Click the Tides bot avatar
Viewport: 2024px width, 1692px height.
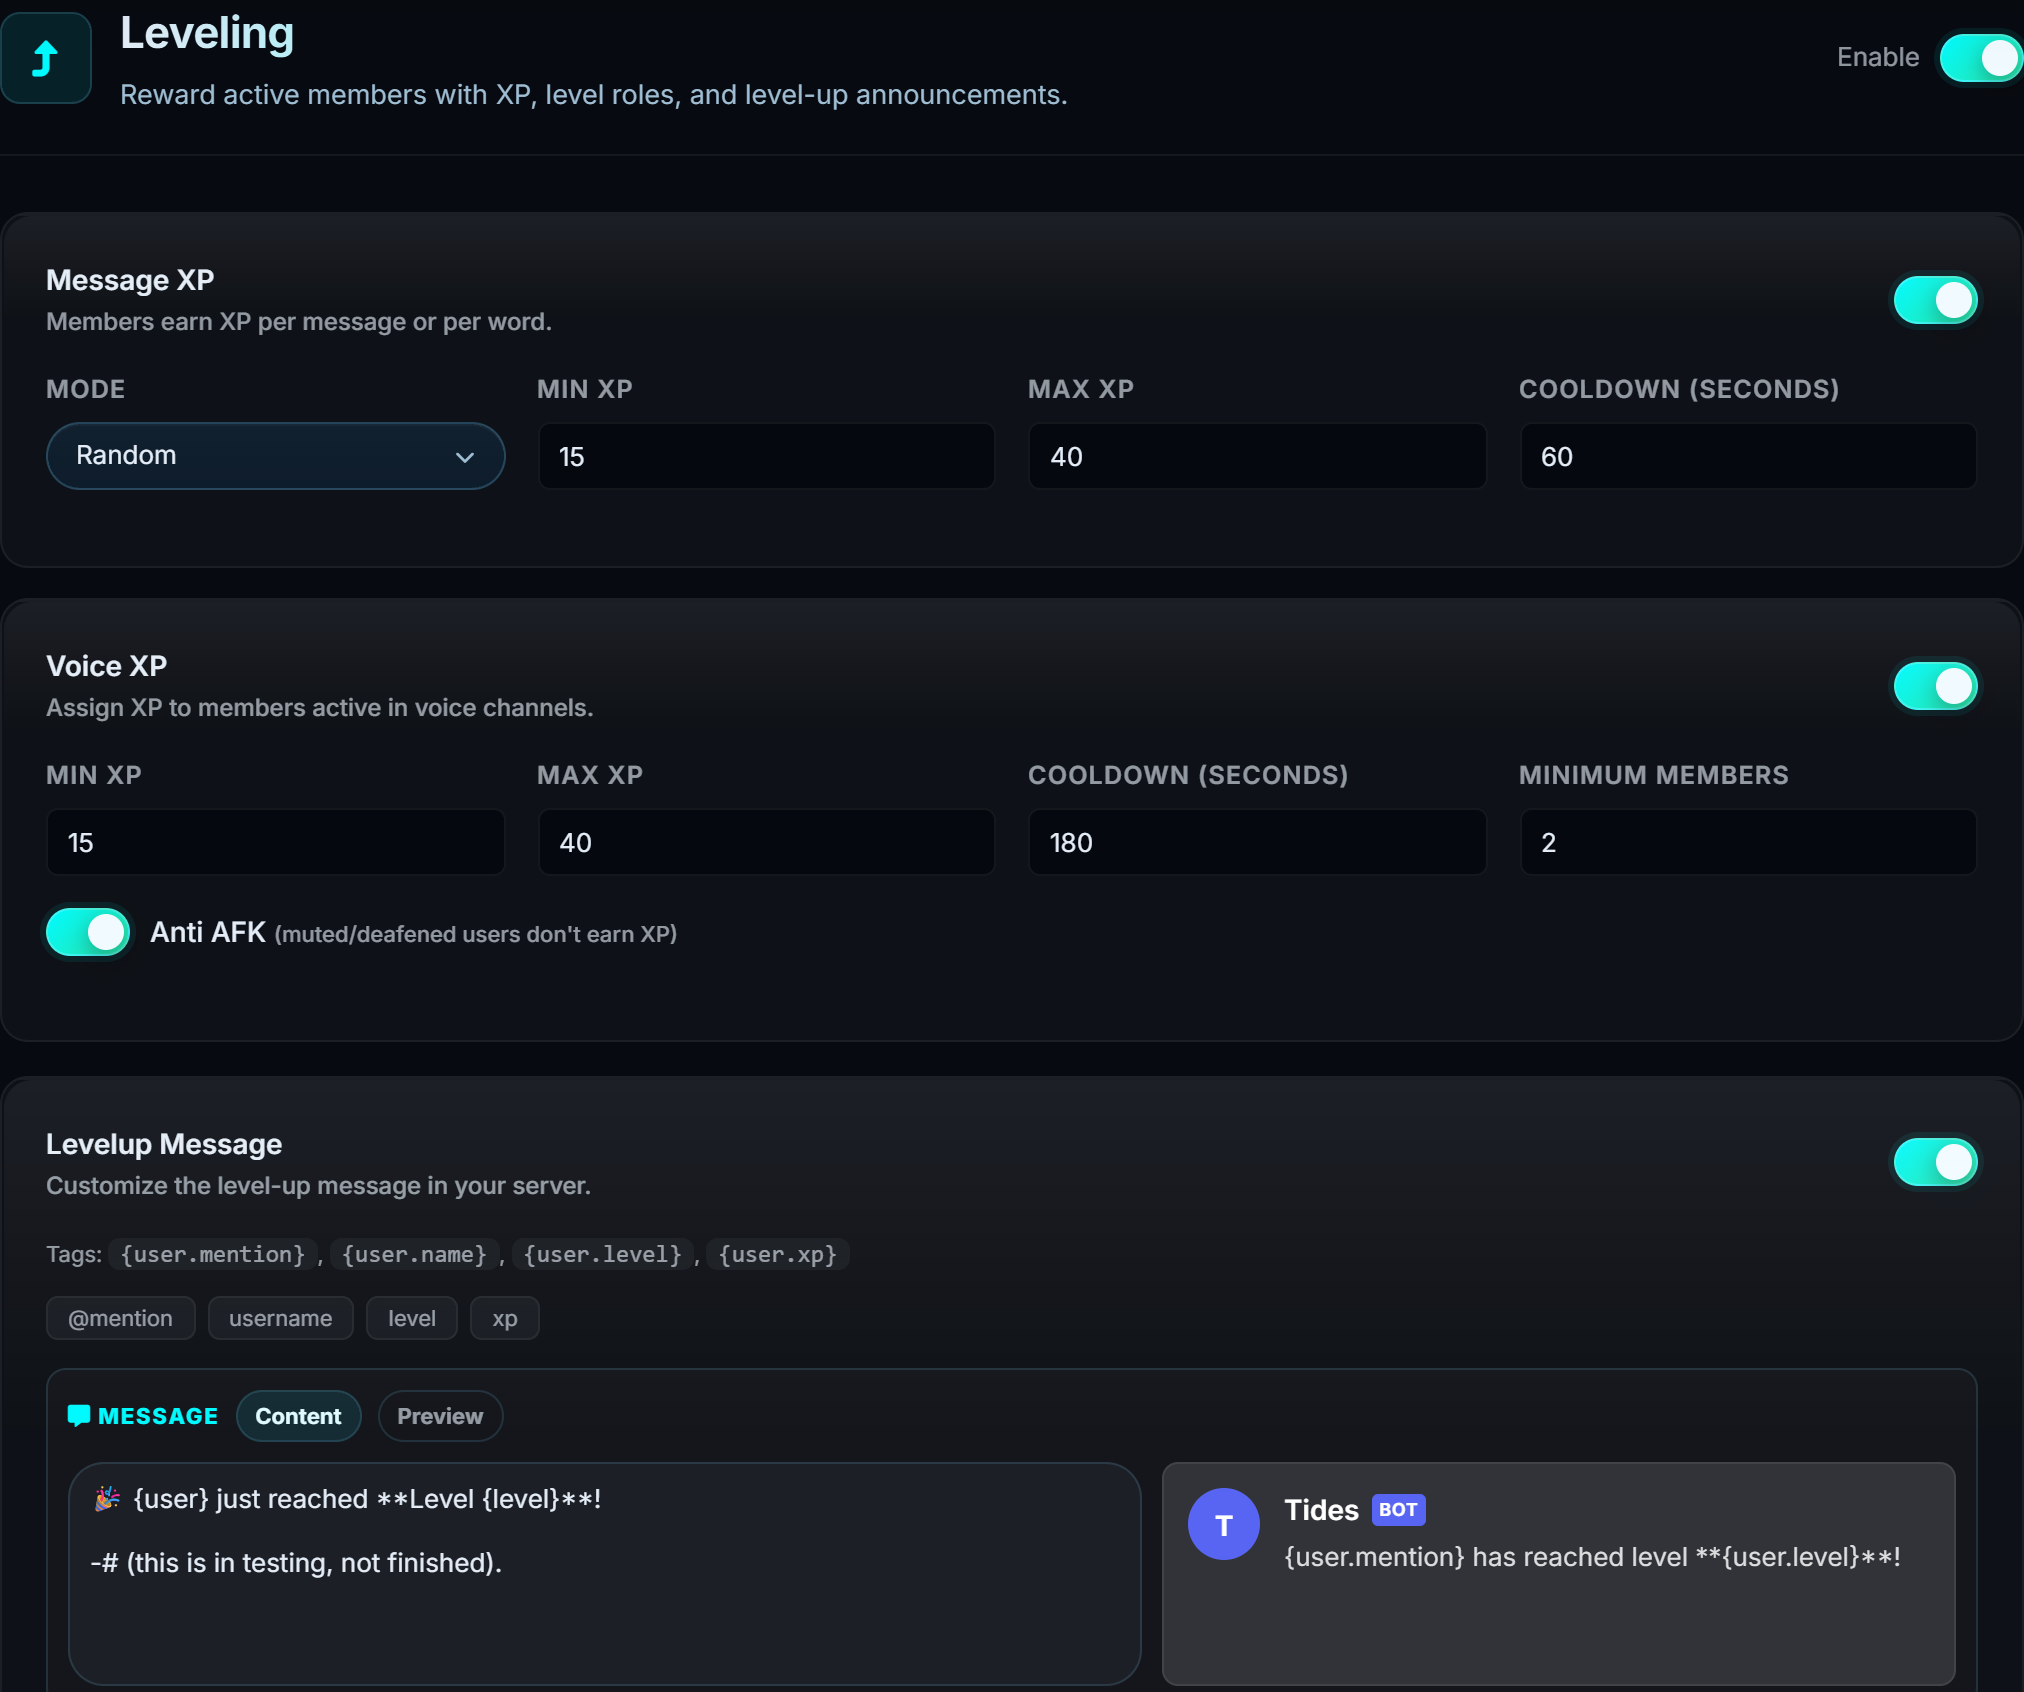point(1223,1524)
